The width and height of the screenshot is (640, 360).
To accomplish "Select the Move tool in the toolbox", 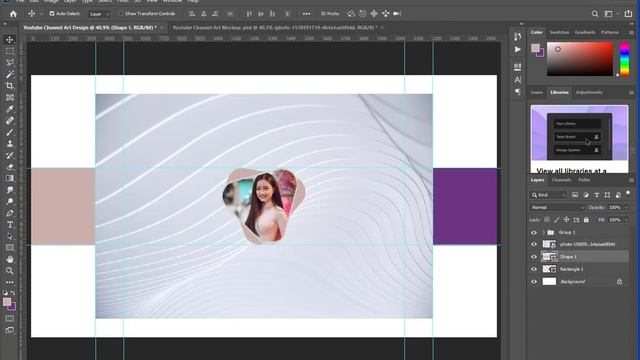I will (10, 40).
